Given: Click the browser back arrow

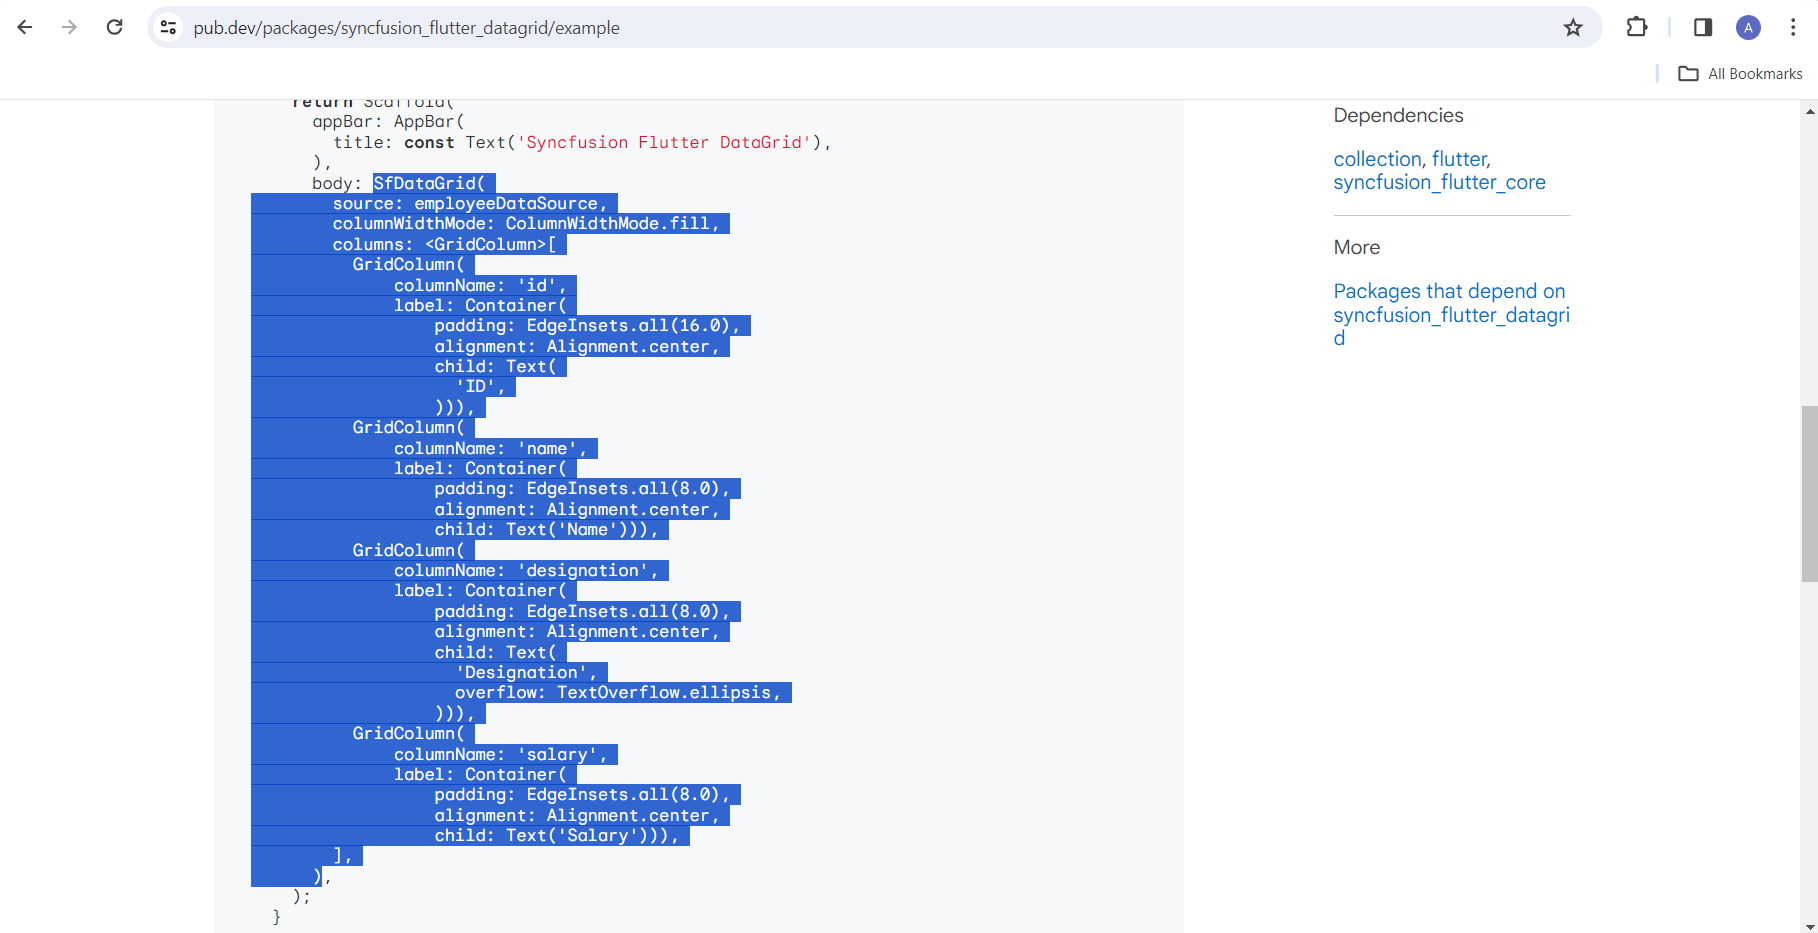Looking at the screenshot, I should [25, 27].
